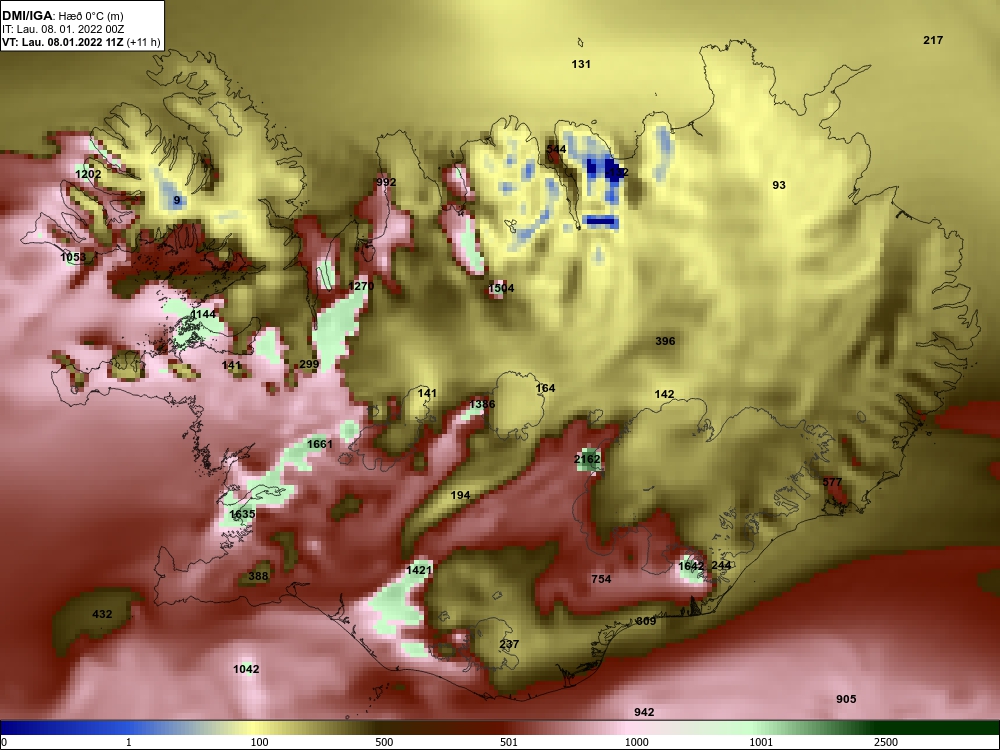The width and height of the screenshot is (1000, 750).
Task: Click the 577 height value on the map
Action: tap(832, 482)
